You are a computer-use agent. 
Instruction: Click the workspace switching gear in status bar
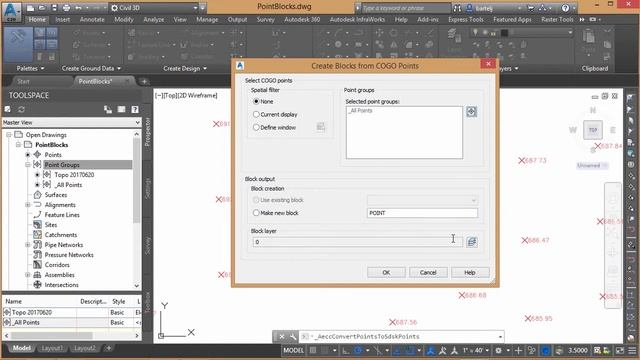(498, 350)
